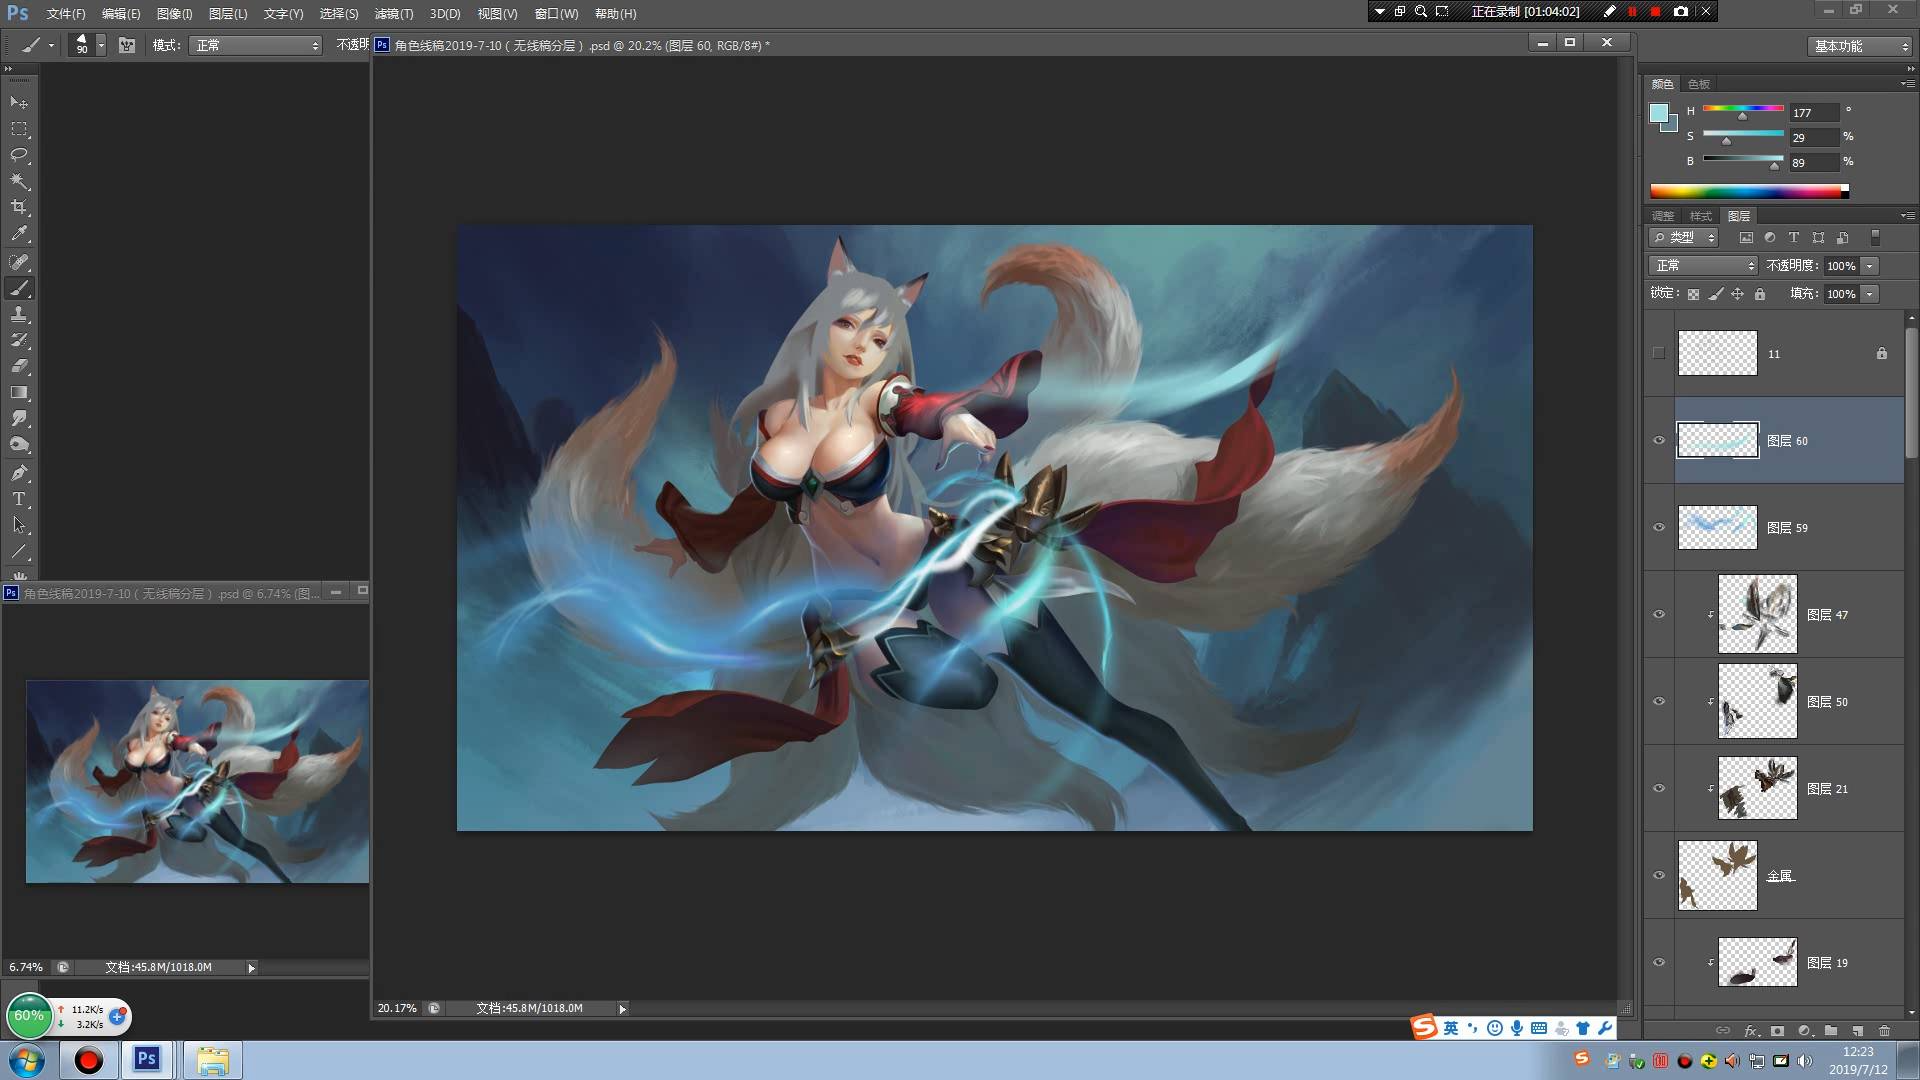
Task: Hide layer 图层 60
Action: 1659,440
